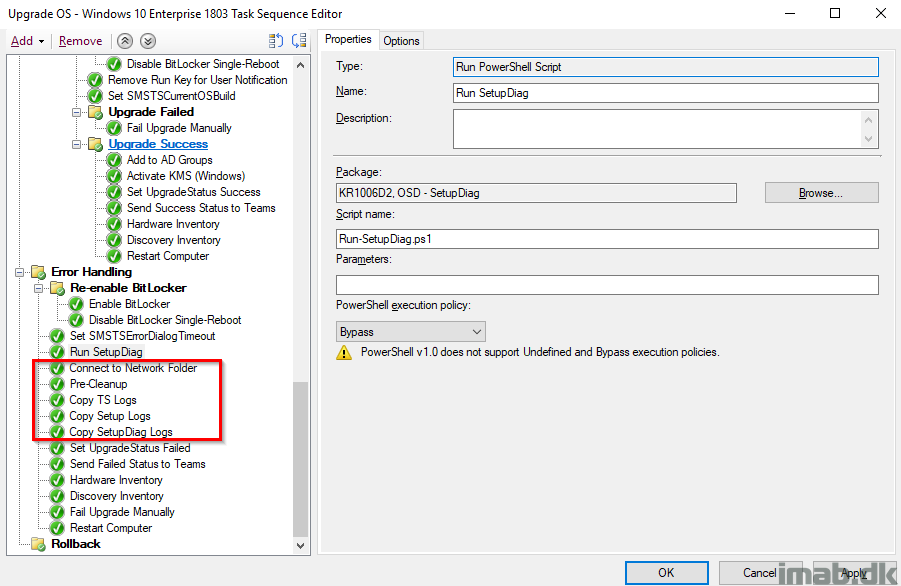Click the OK button

666,573
